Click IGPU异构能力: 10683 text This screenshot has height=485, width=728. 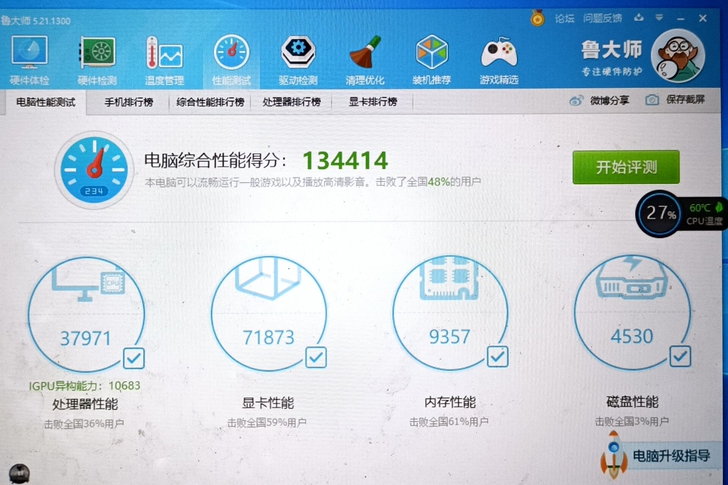(84, 386)
